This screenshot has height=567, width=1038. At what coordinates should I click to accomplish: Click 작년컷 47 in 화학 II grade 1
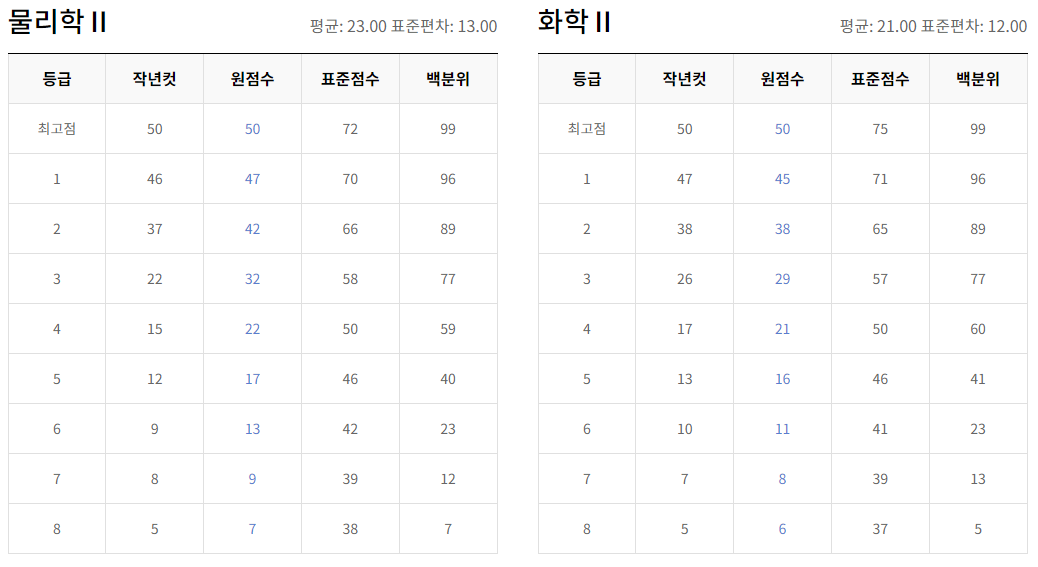tap(684, 179)
